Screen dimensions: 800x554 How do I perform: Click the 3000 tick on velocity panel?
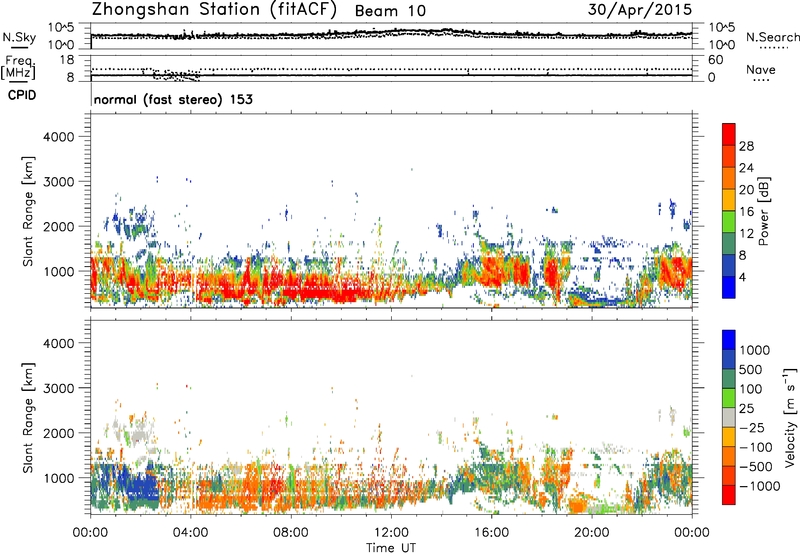tap(58, 388)
